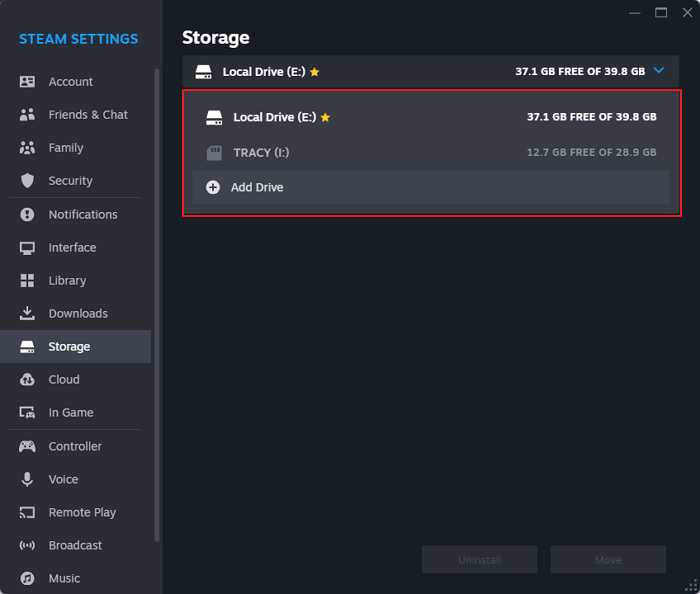Collapse the drive selector with the blue chevron
Viewport: 700px width, 594px height.
[x=659, y=71]
